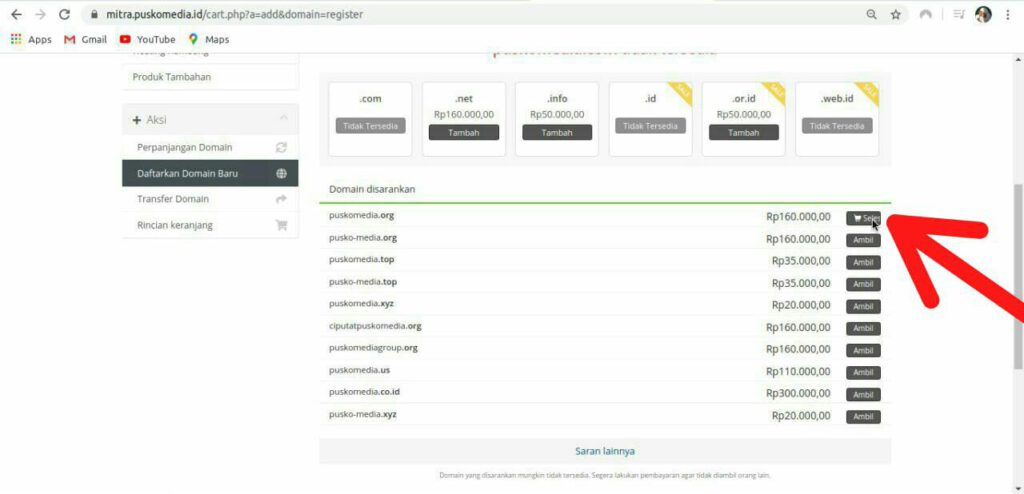Select Daftarkan Domain Baru menu item

[210, 173]
